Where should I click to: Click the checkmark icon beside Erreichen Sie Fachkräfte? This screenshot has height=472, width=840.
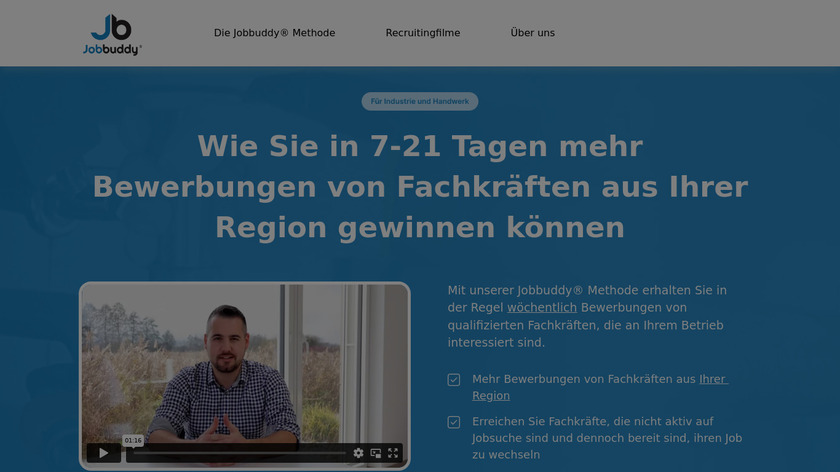click(x=454, y=422)
